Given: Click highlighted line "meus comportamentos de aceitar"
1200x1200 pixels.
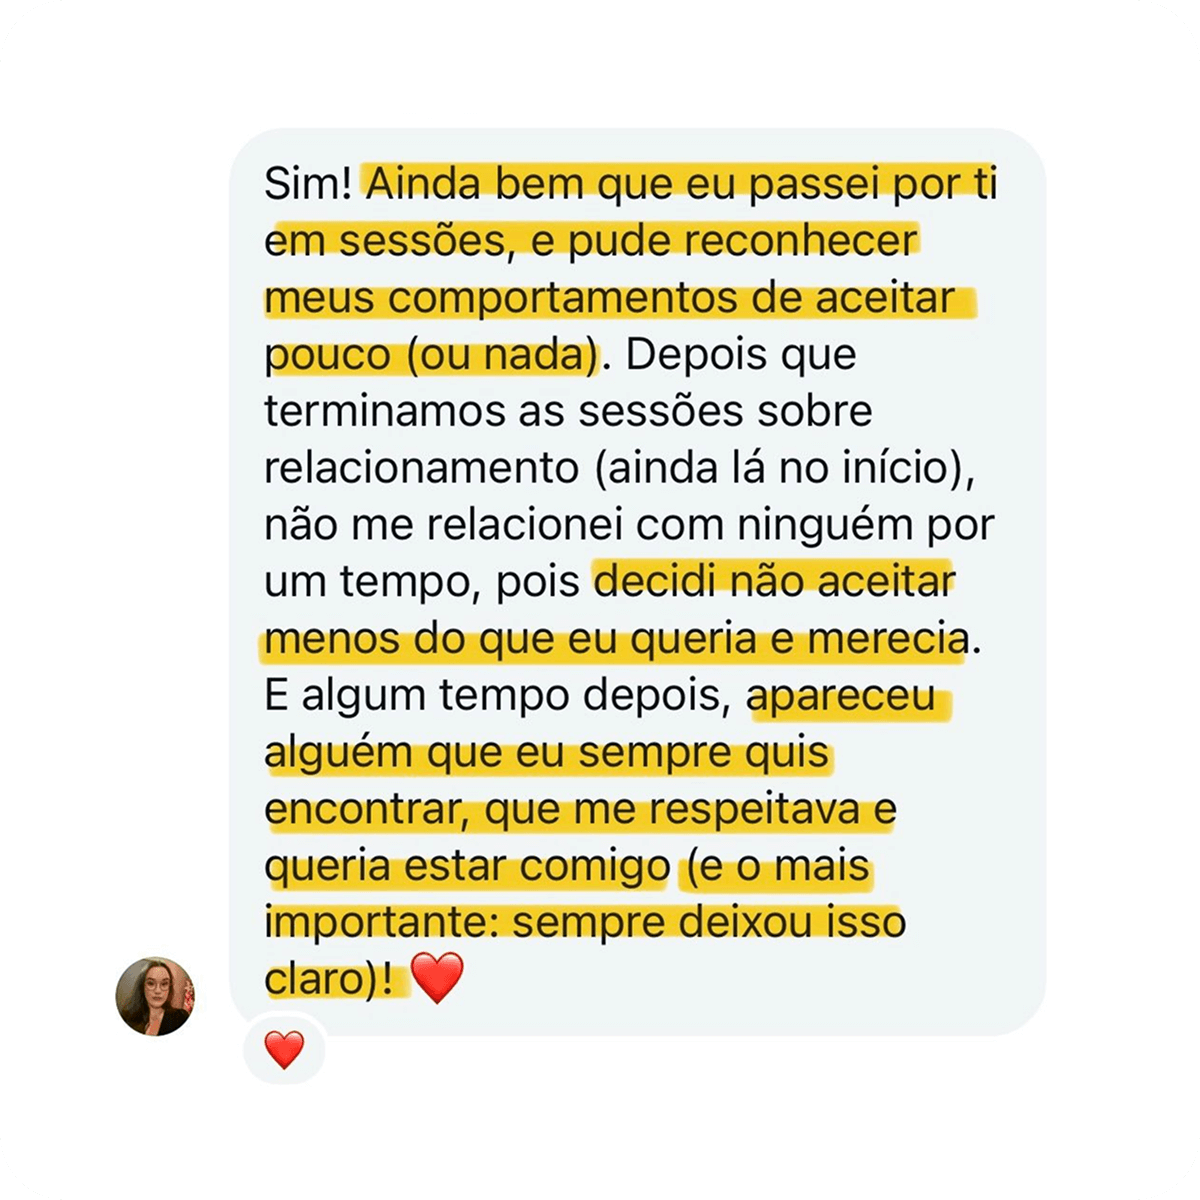Looking at the screenshot, I should click(x=610, y=298).
